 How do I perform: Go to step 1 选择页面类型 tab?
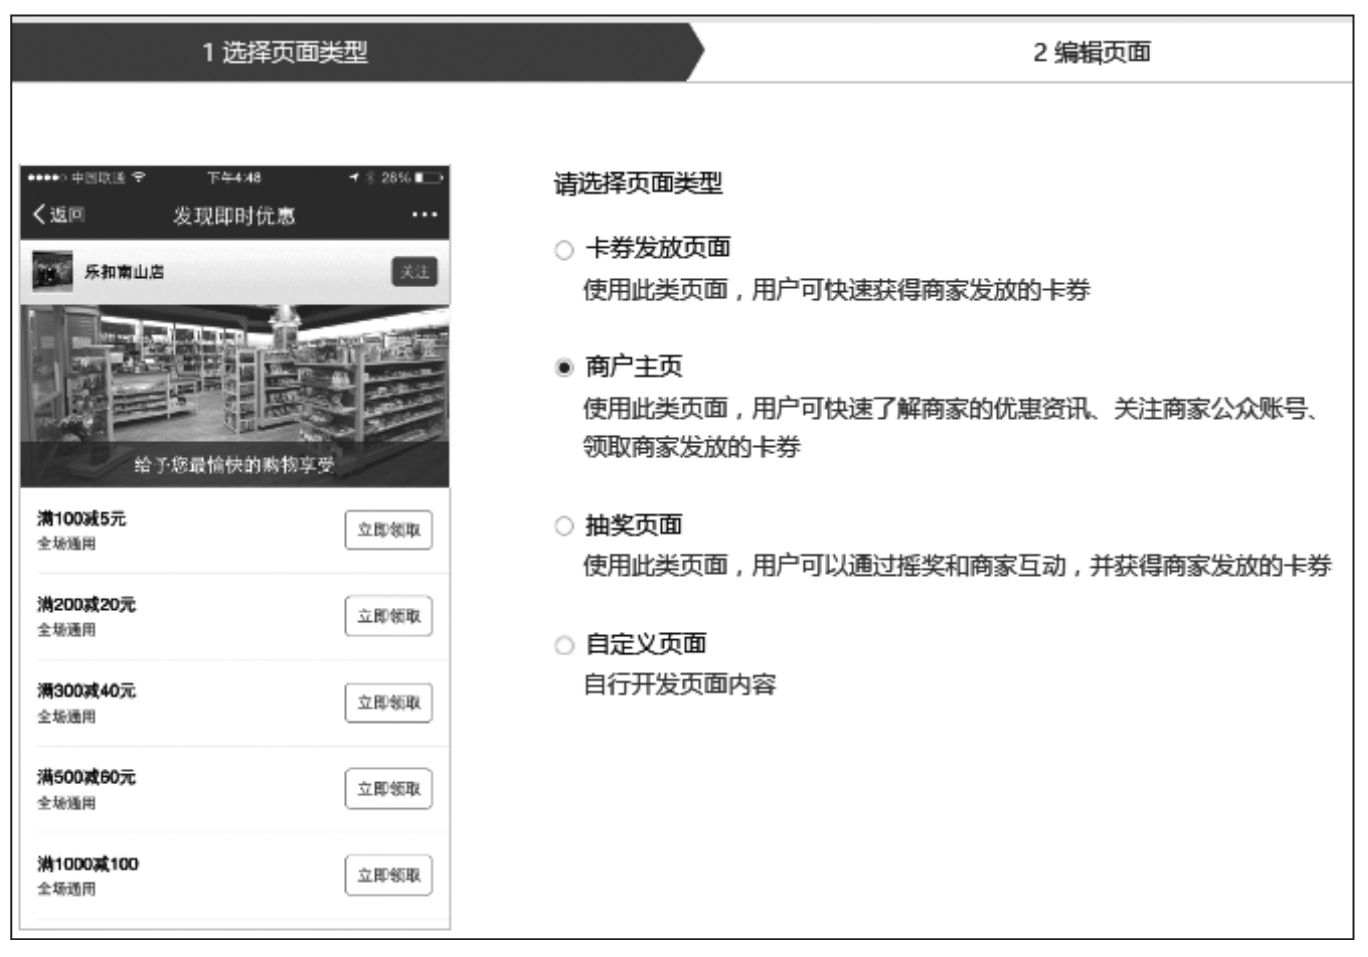(285, 52)
